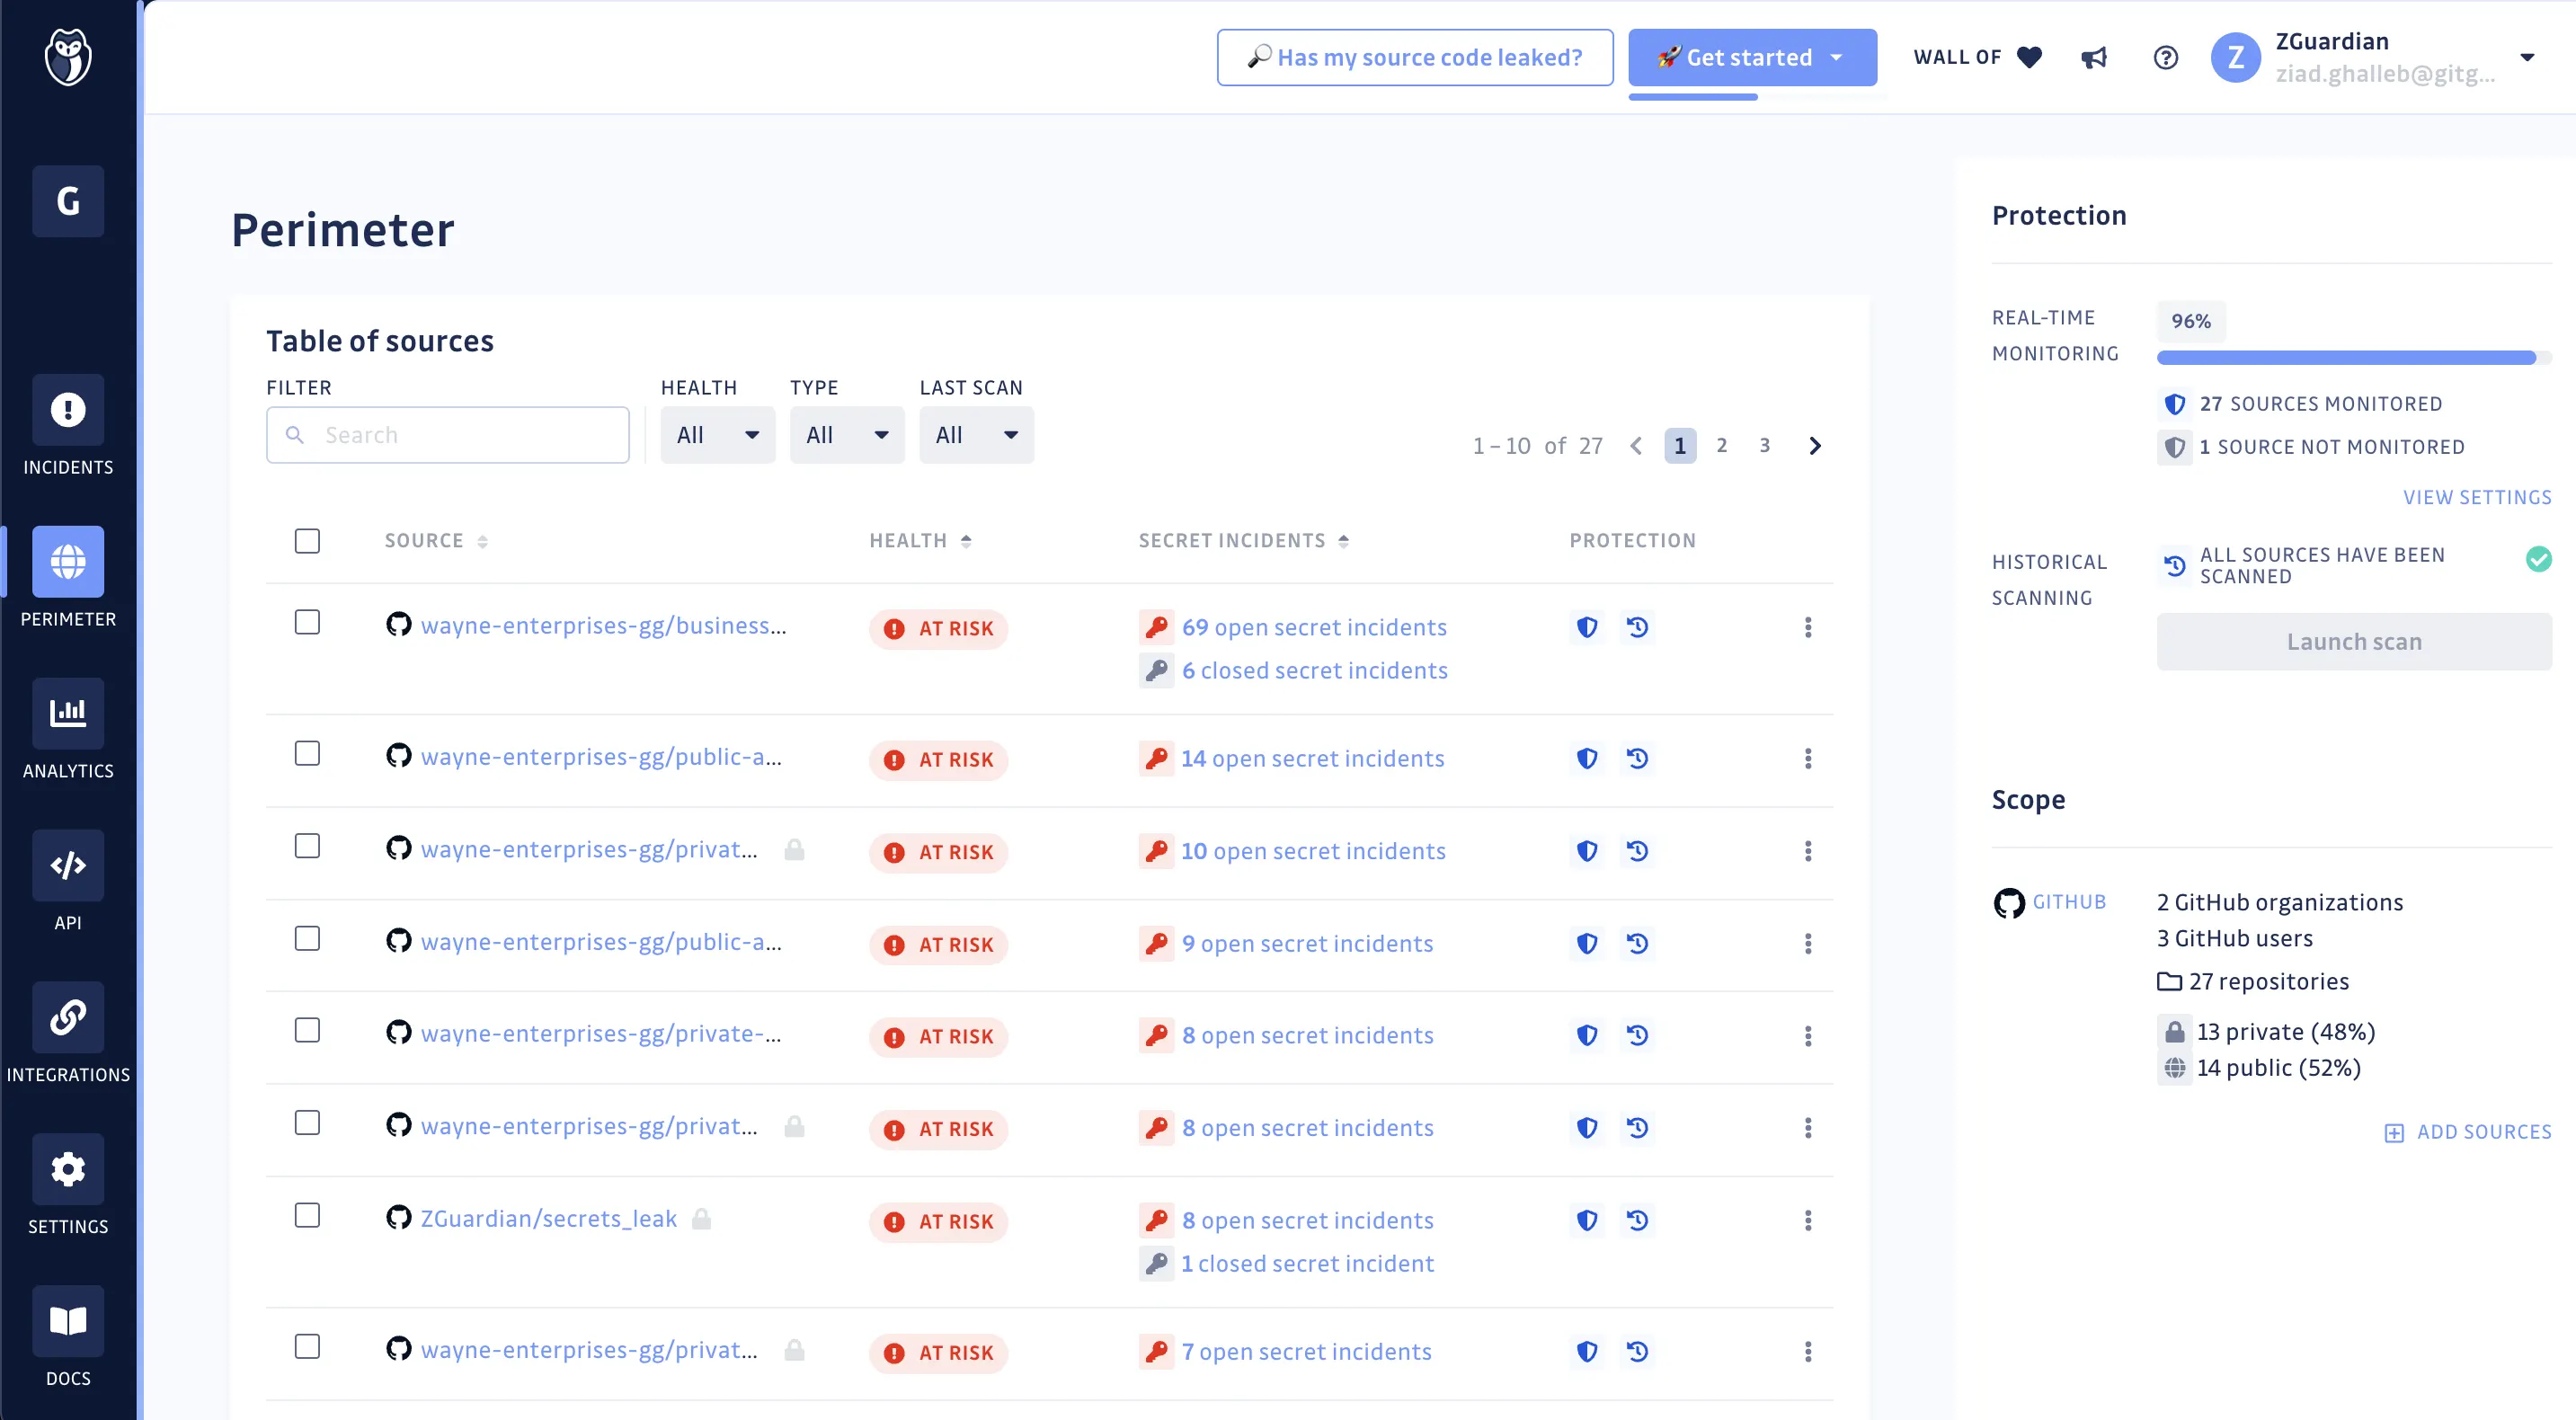
Task: Open the announcements megaphone icon
Action: tap(2094, 58)
